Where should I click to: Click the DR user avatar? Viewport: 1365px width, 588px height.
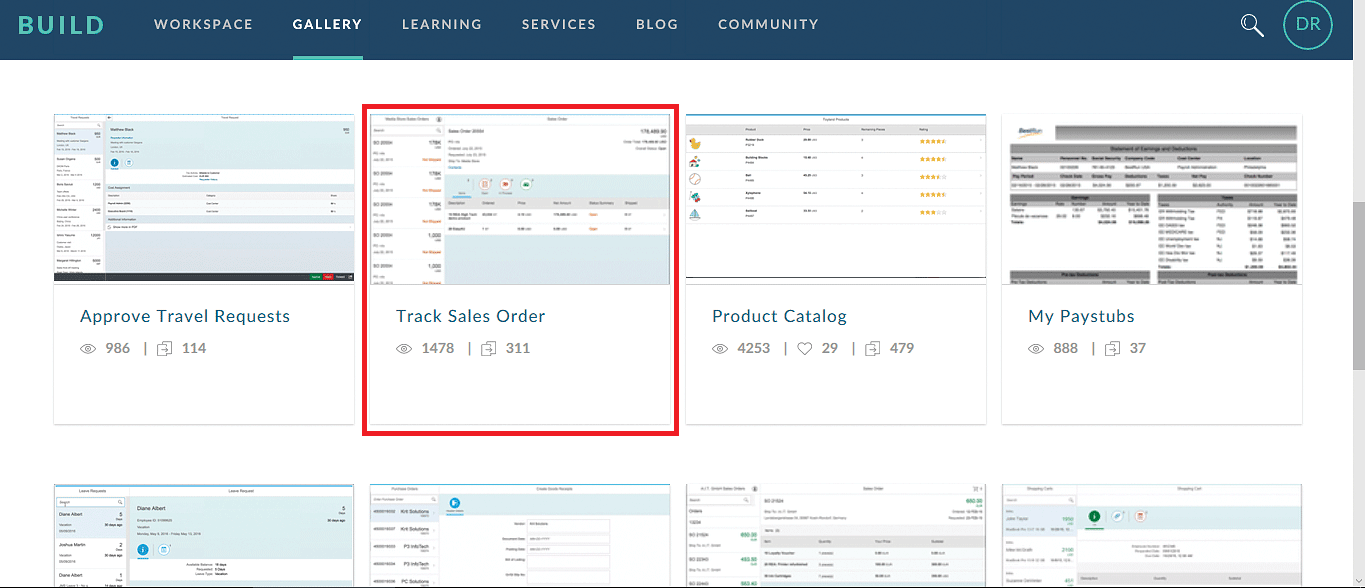coord(1308,25)
